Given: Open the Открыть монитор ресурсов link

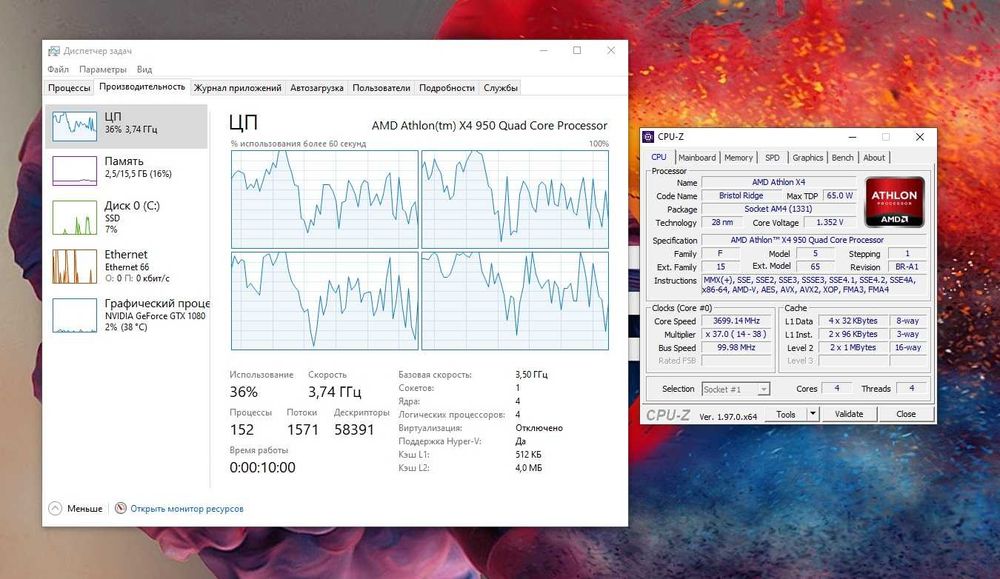Looking at the screenshot, I should pos(187,508).
